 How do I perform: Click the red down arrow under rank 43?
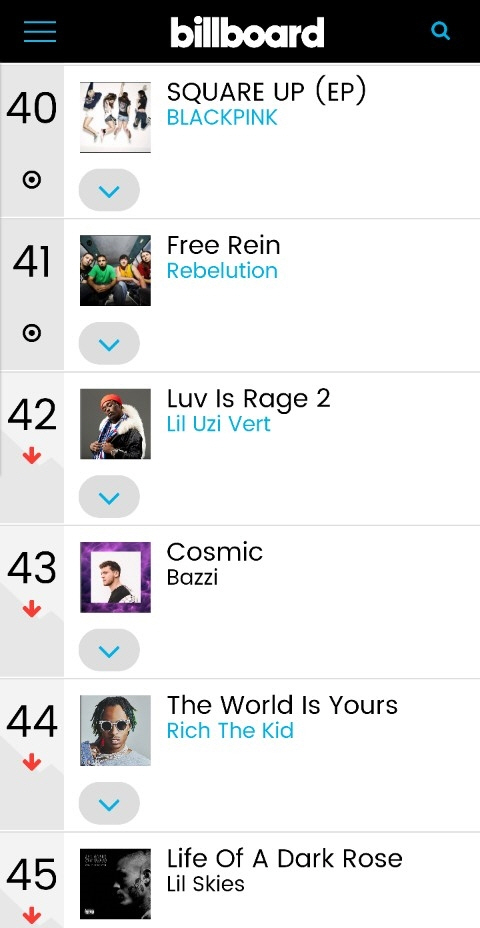coord(32,608)
